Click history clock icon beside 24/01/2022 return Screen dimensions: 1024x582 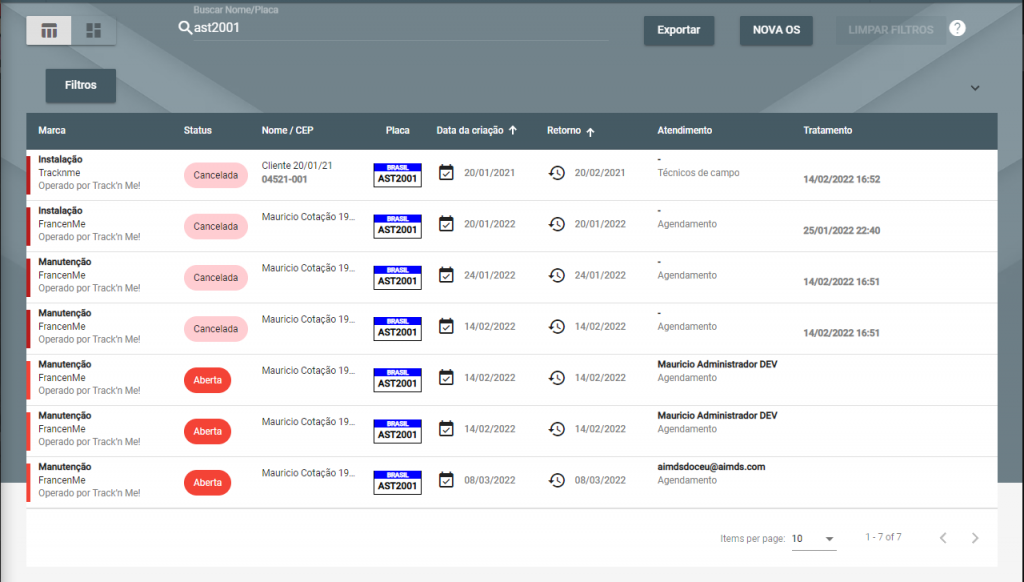[x=556, y=275]
